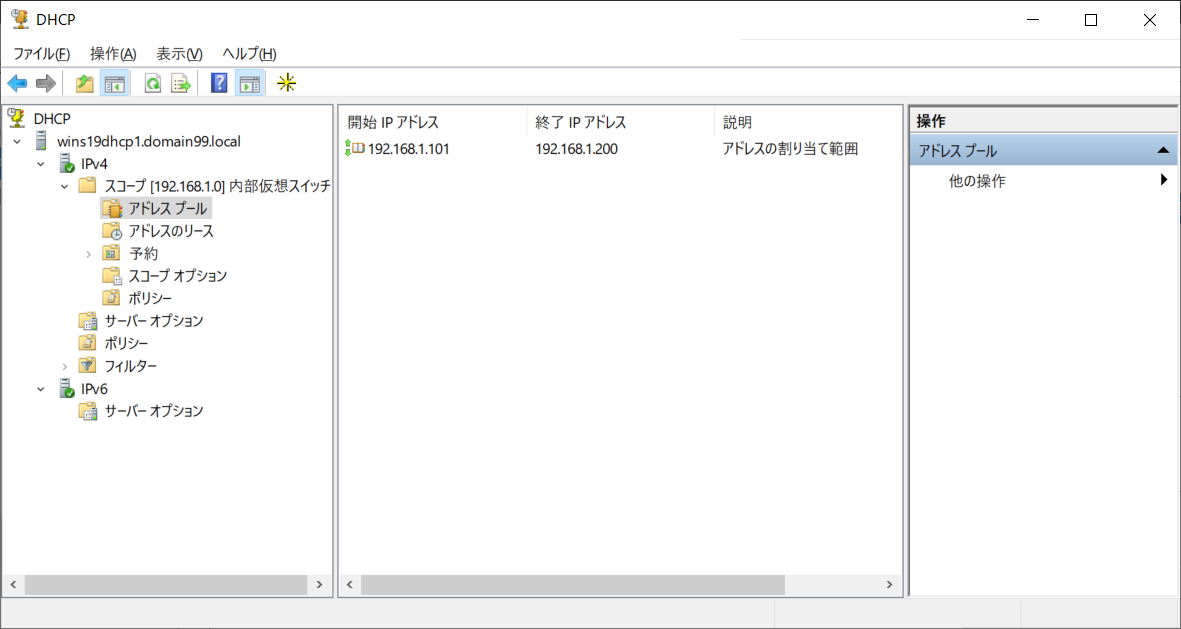Open the ヘルプ(H) menu

[249, 54]
